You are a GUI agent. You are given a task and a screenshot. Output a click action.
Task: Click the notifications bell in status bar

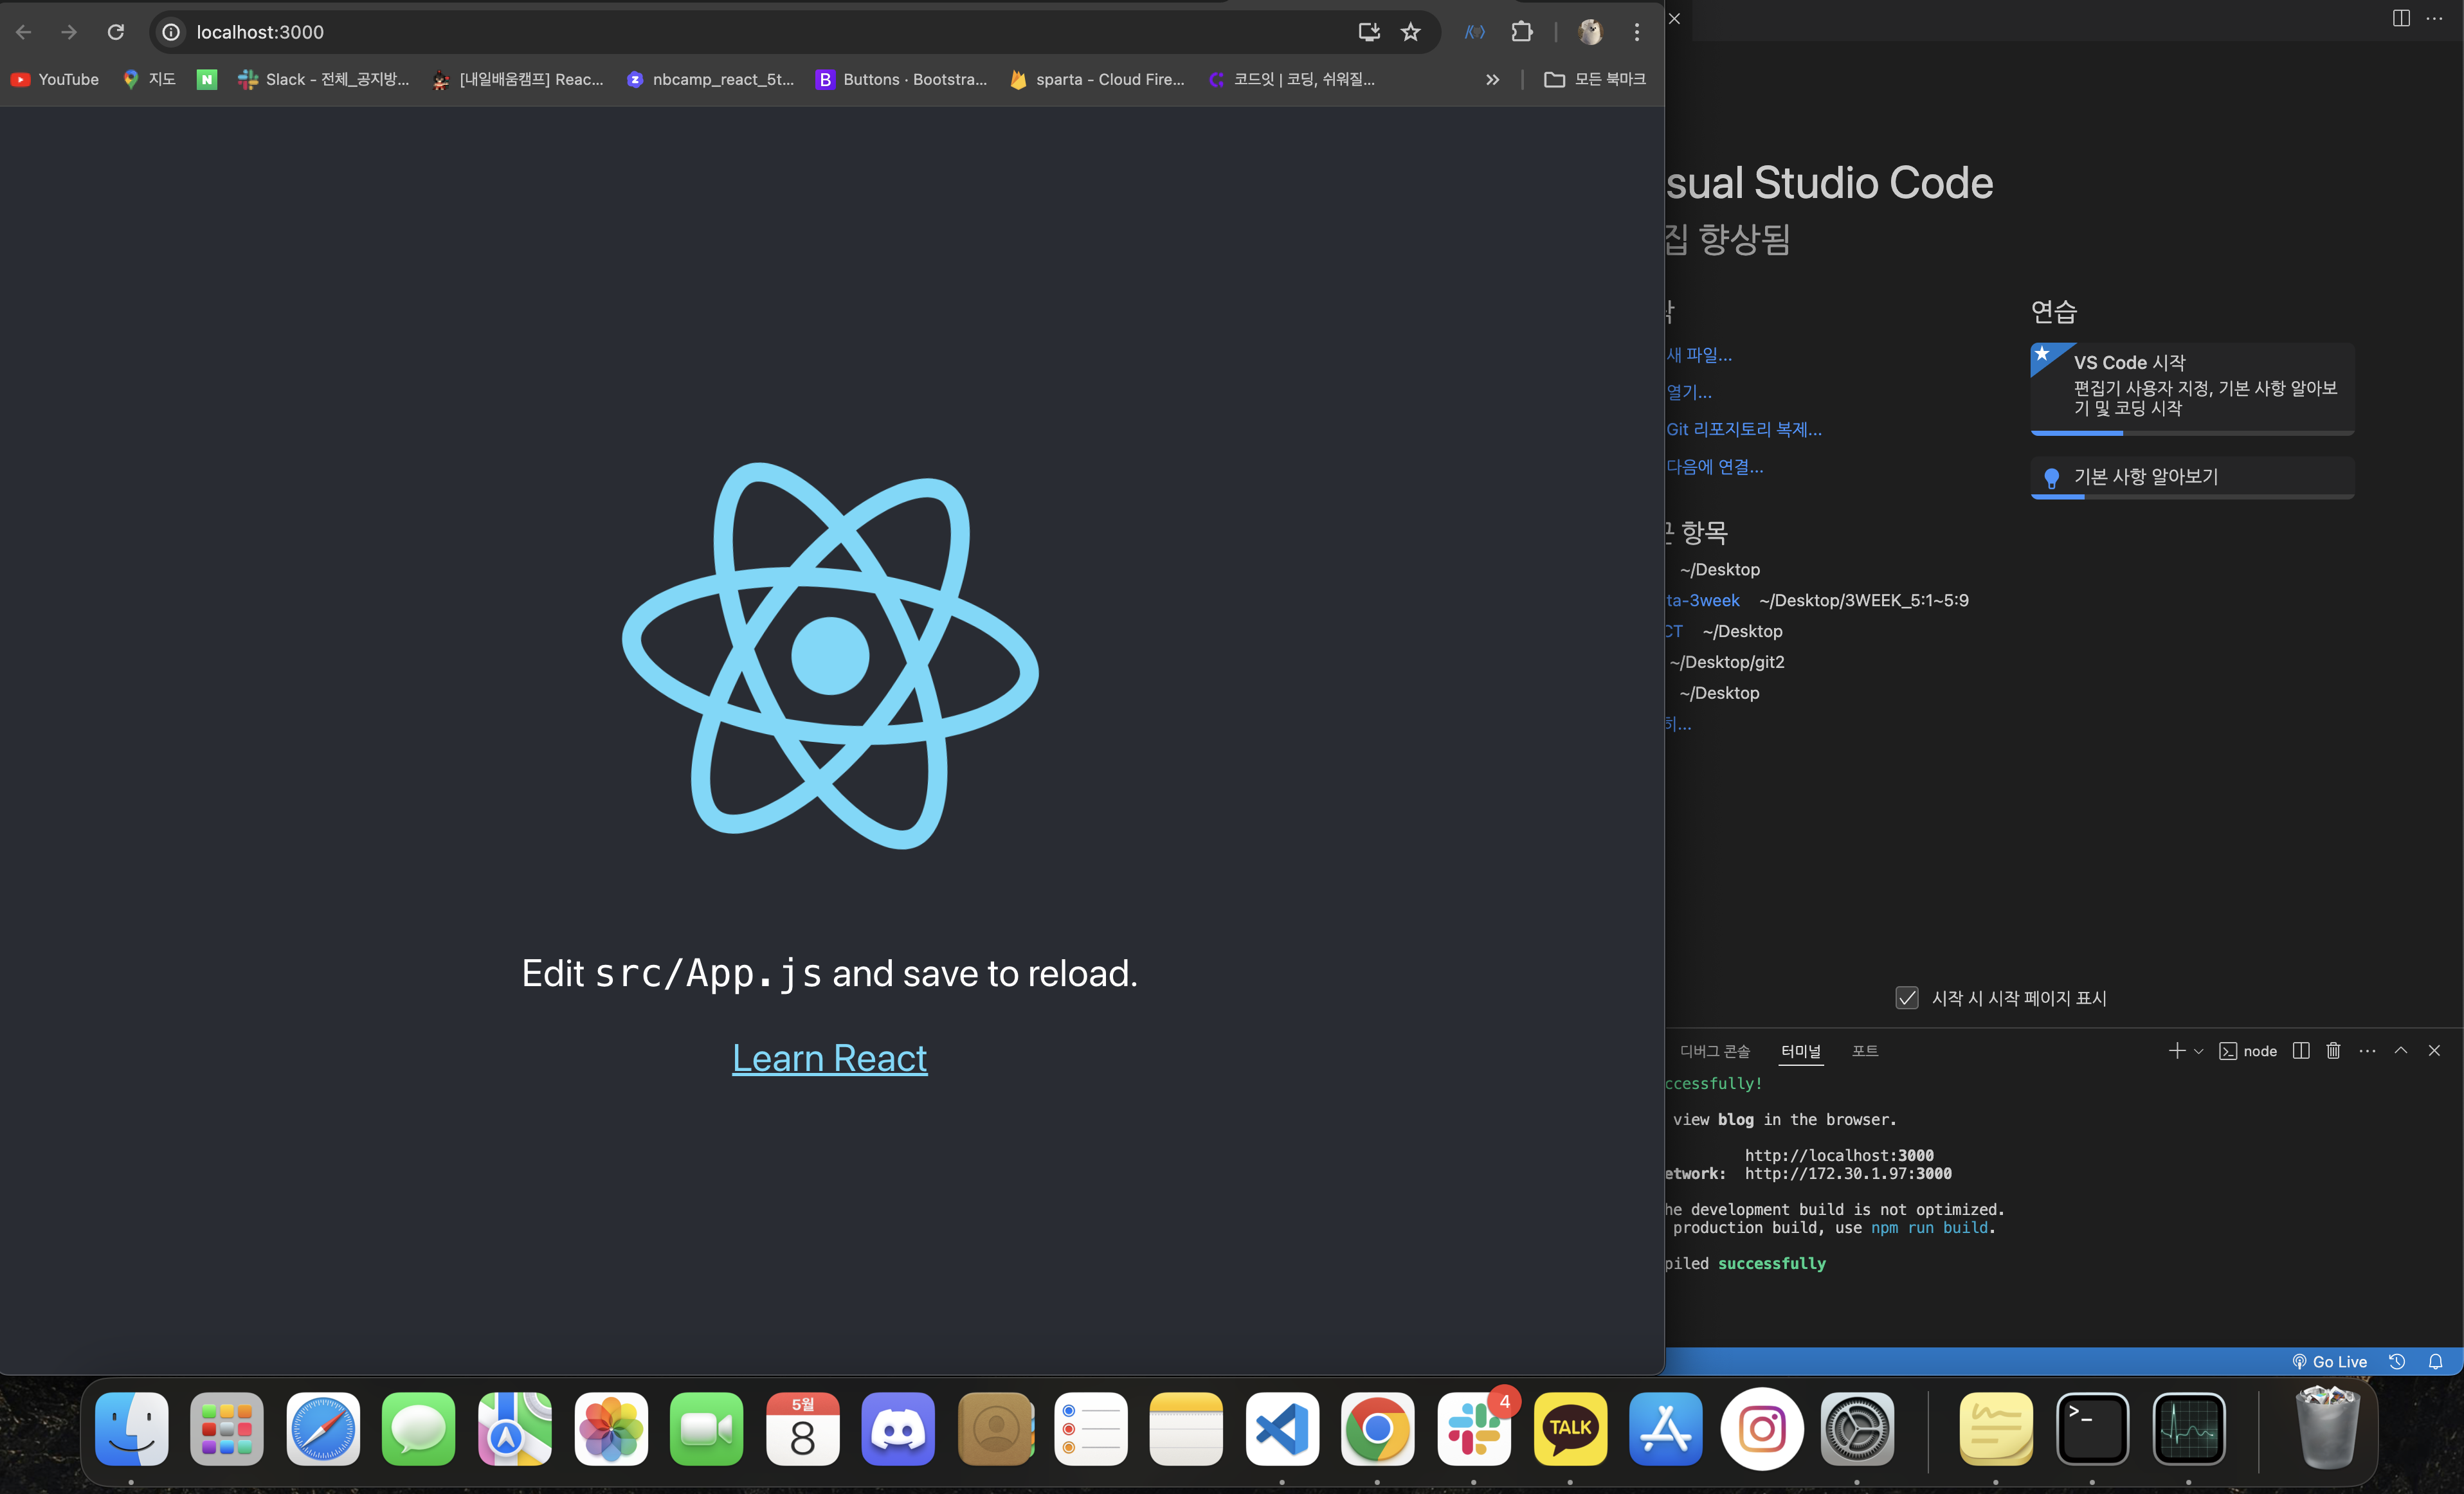pos(2435,1361)
